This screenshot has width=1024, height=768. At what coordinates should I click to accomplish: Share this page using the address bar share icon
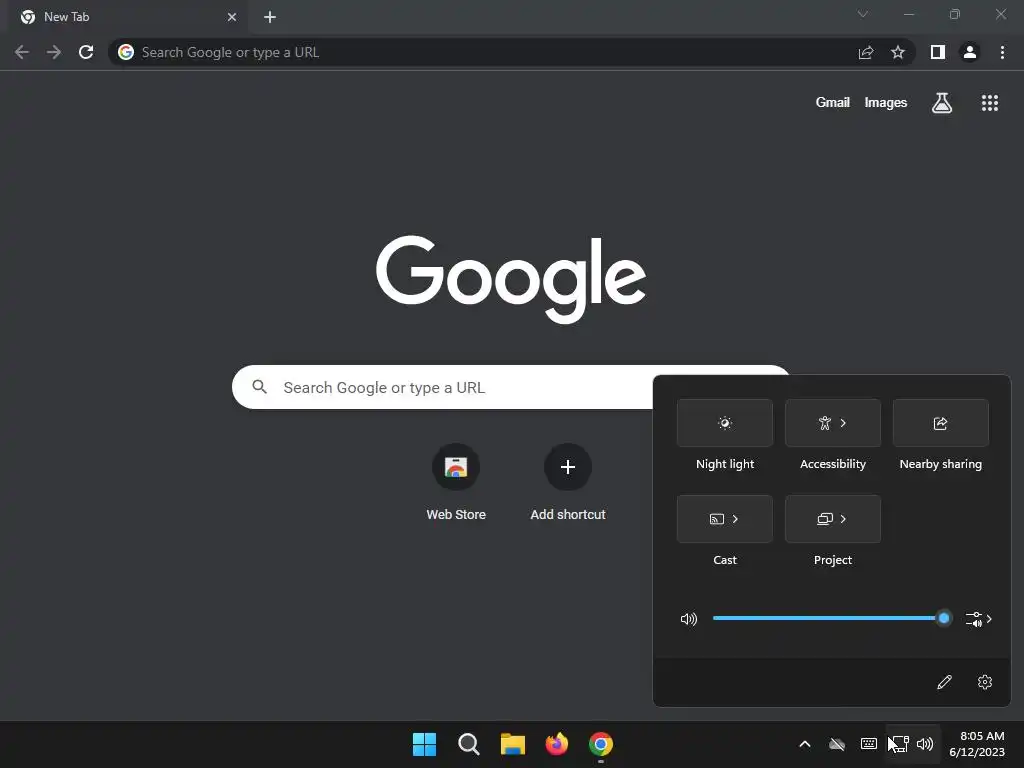[866, 52]
